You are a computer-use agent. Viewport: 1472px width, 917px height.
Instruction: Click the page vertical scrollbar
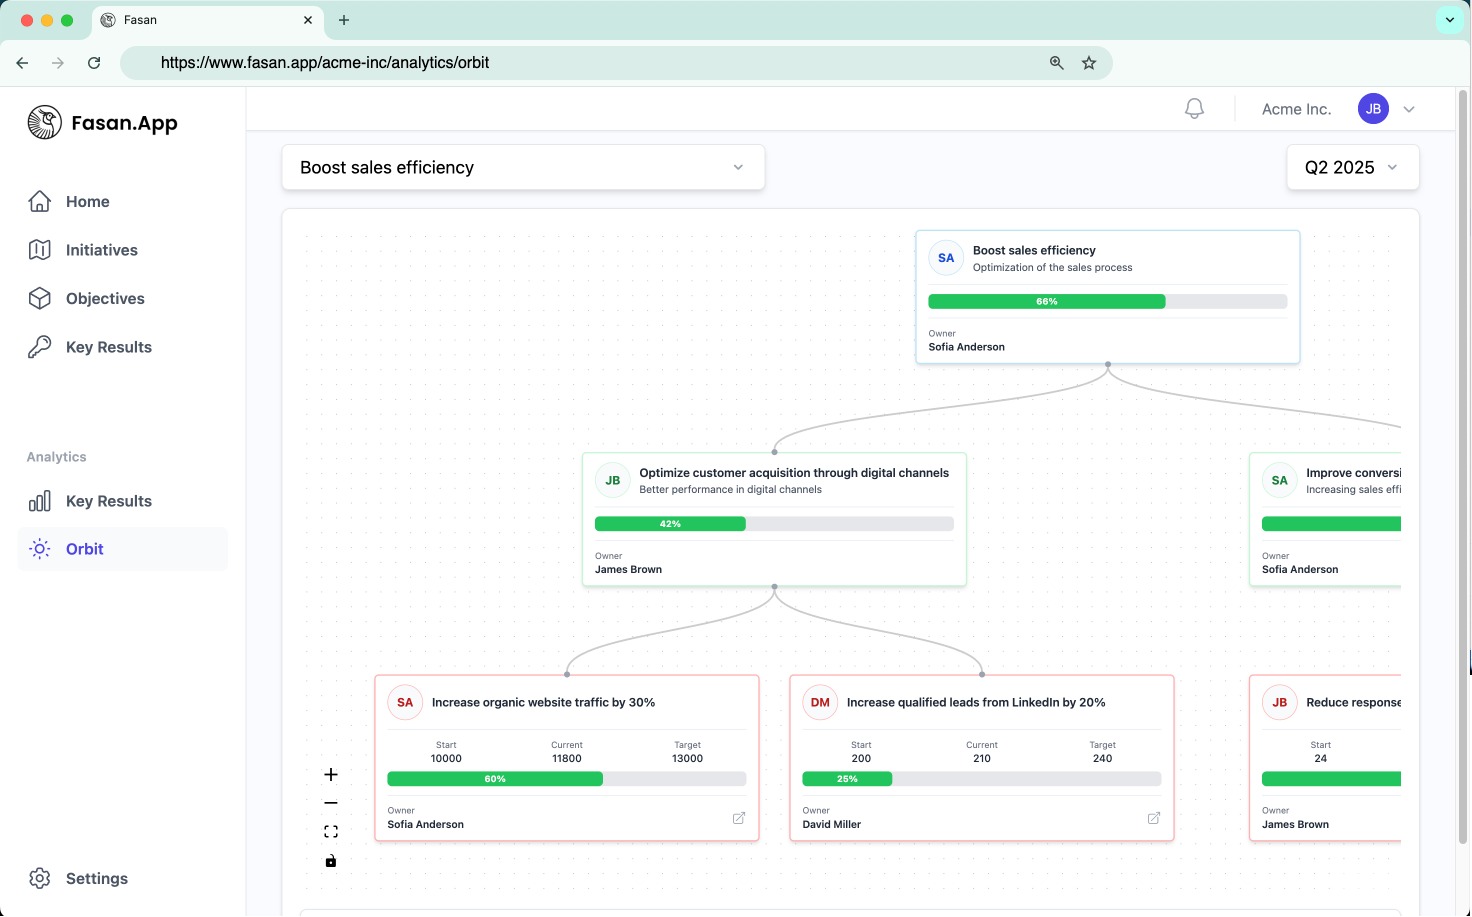(1463, 467)
